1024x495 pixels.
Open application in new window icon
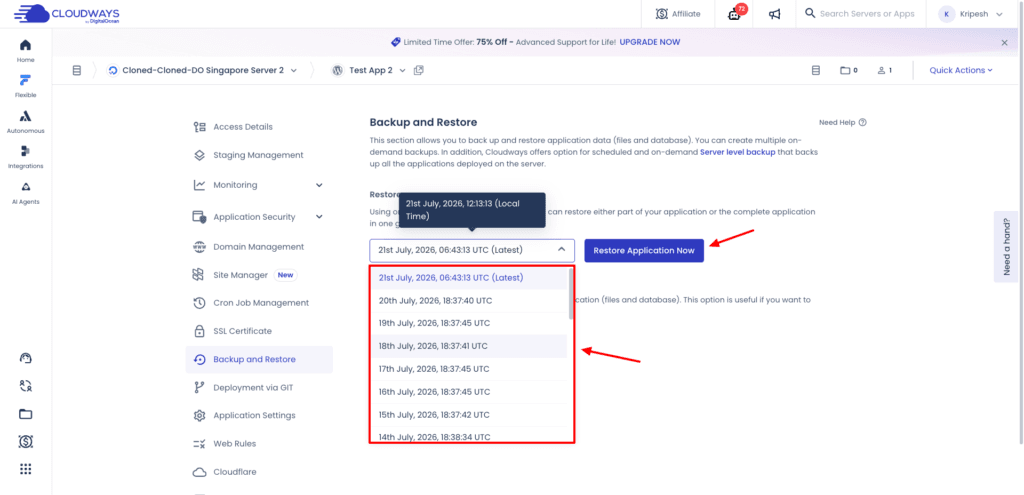point(419,70)
